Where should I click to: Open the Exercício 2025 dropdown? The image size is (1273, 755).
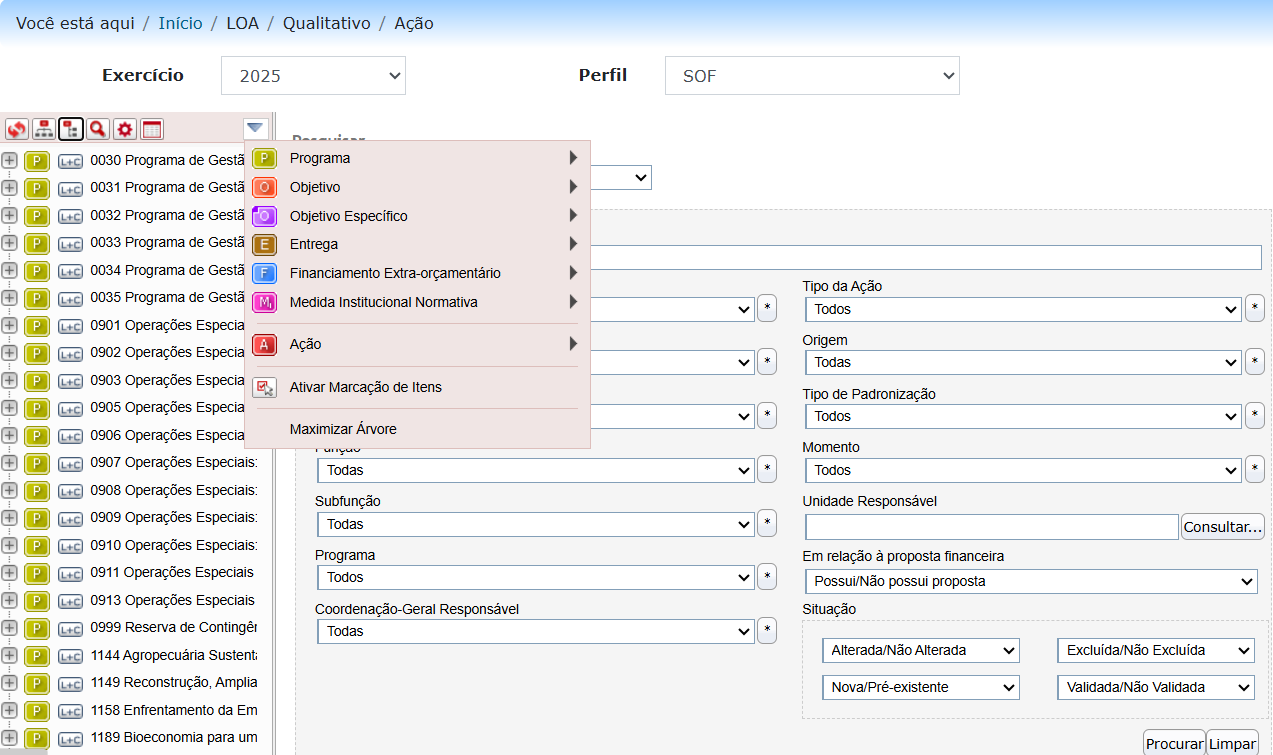[x=313, y=76]
